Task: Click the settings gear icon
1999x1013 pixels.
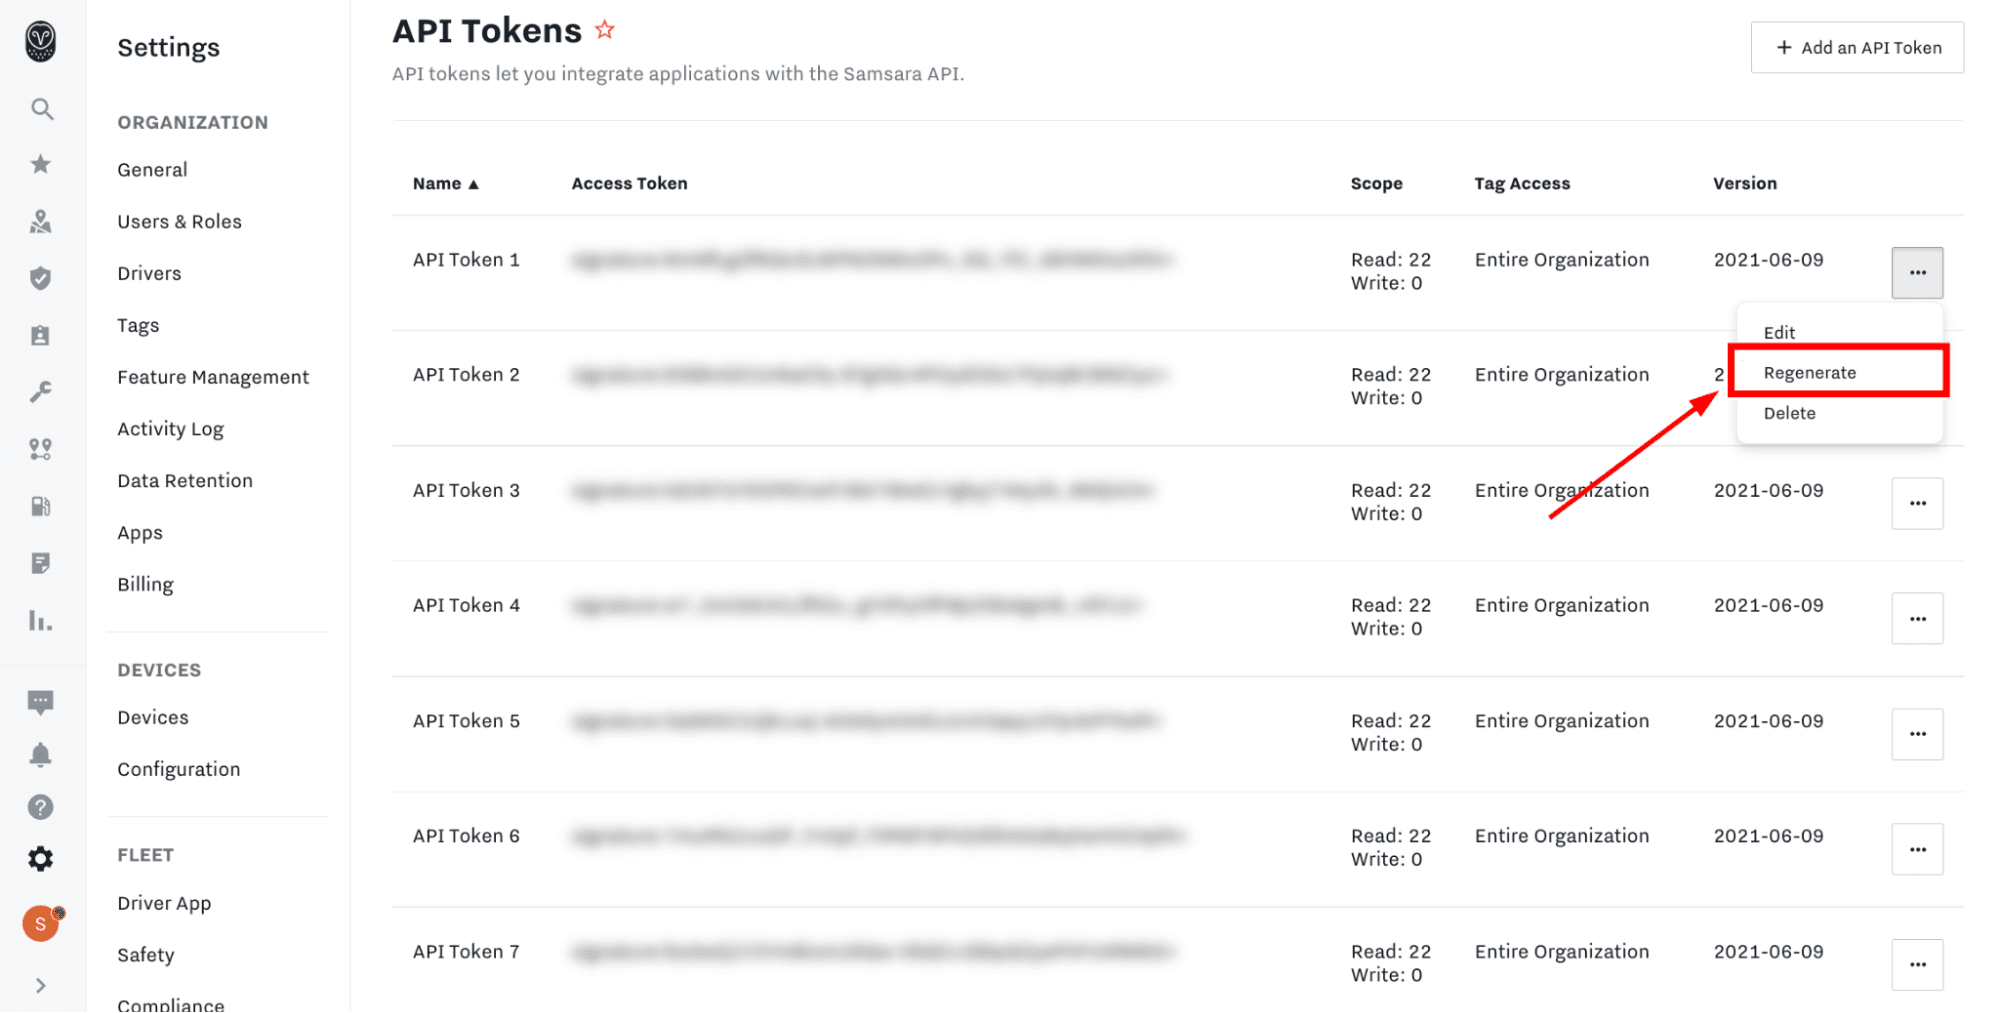Action: coord(41,859)
